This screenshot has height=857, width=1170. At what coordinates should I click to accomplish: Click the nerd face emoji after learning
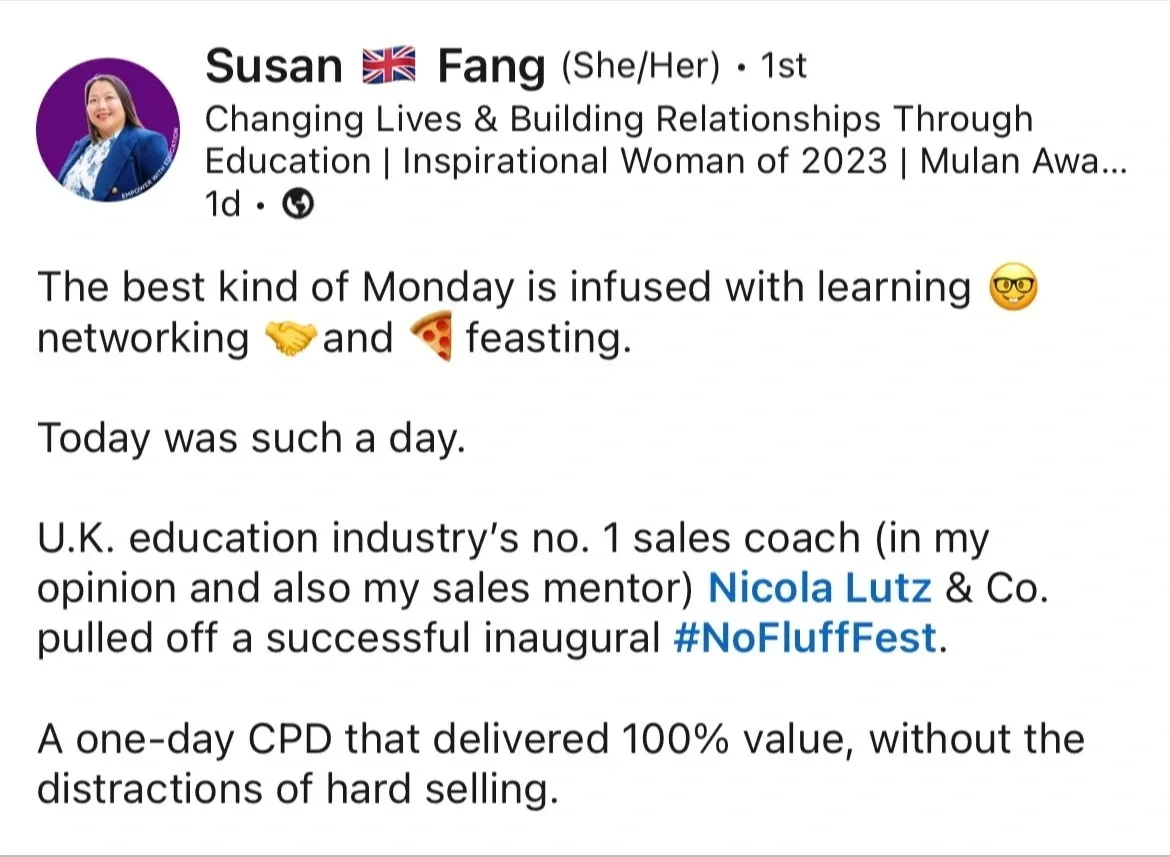coord(1013,289)
